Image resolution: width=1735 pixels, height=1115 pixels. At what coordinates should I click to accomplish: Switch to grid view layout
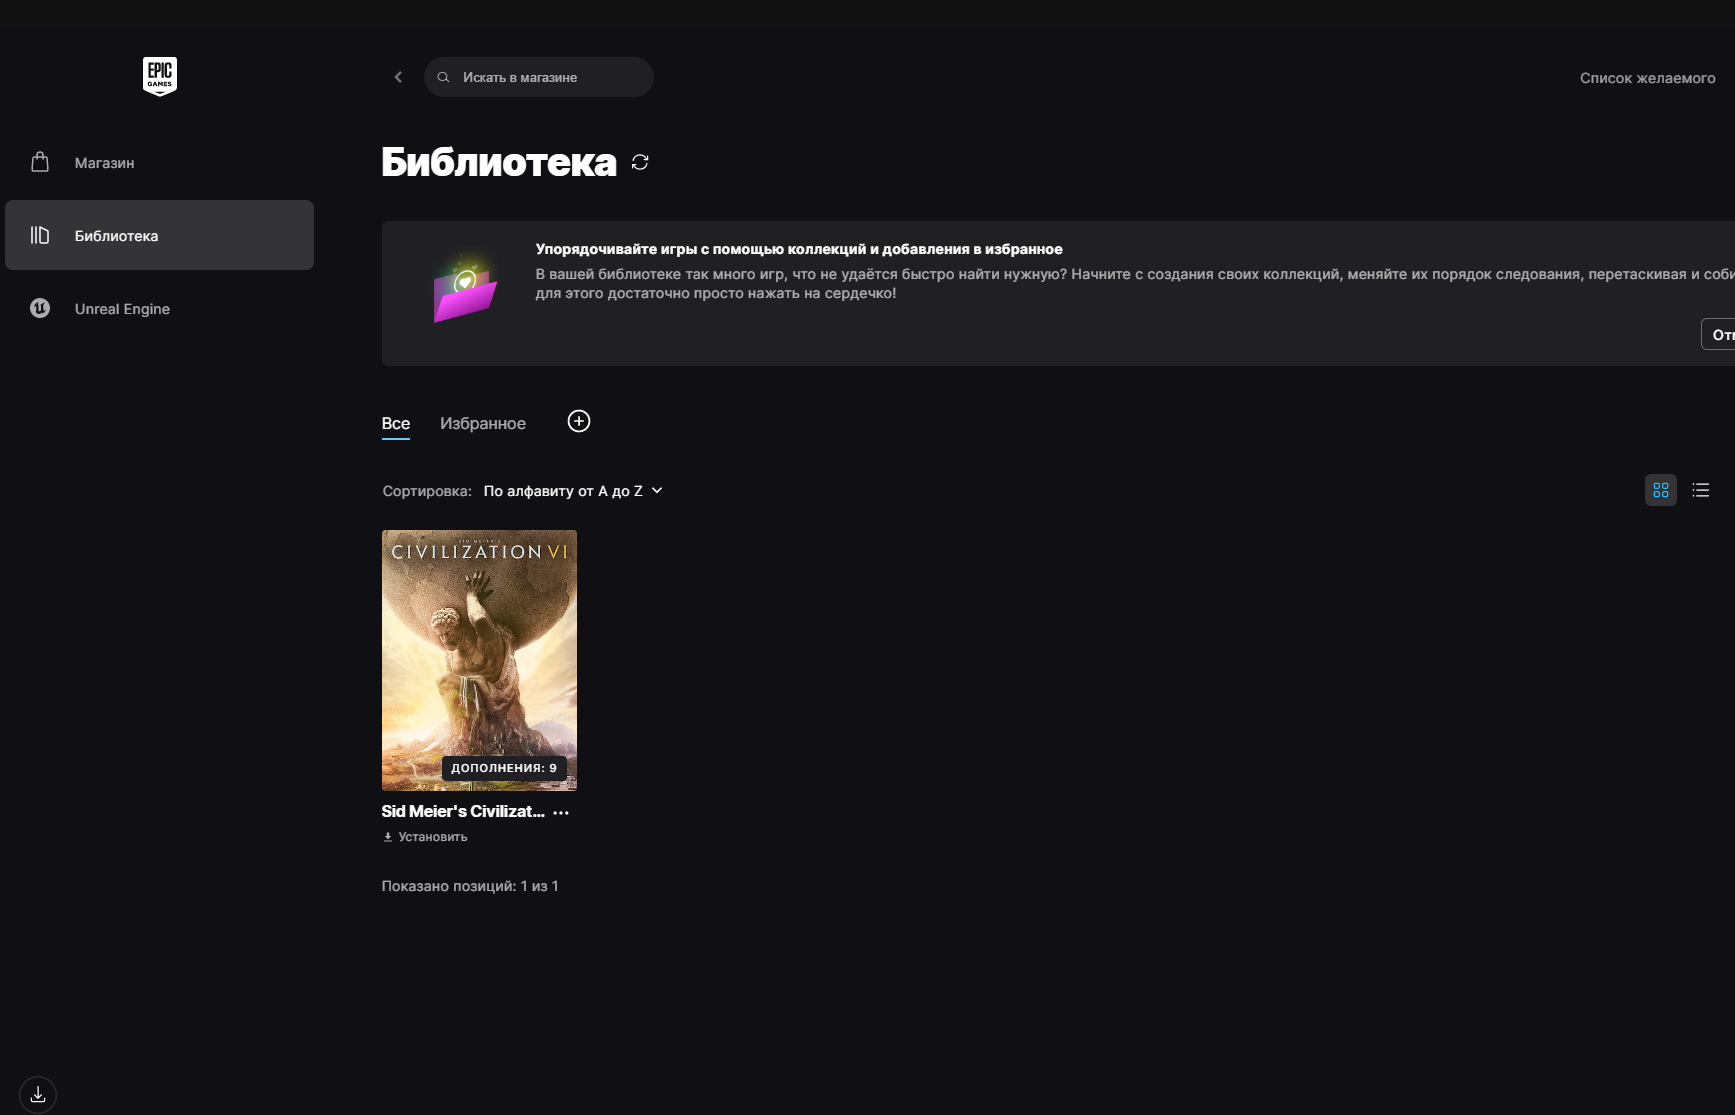pyautogui.click(x=1661, y=490)
